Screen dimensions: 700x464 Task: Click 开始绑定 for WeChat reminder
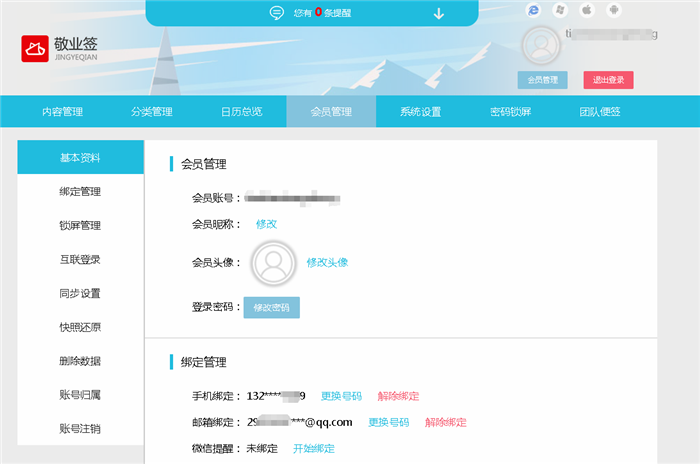click(x=313, y=448)
